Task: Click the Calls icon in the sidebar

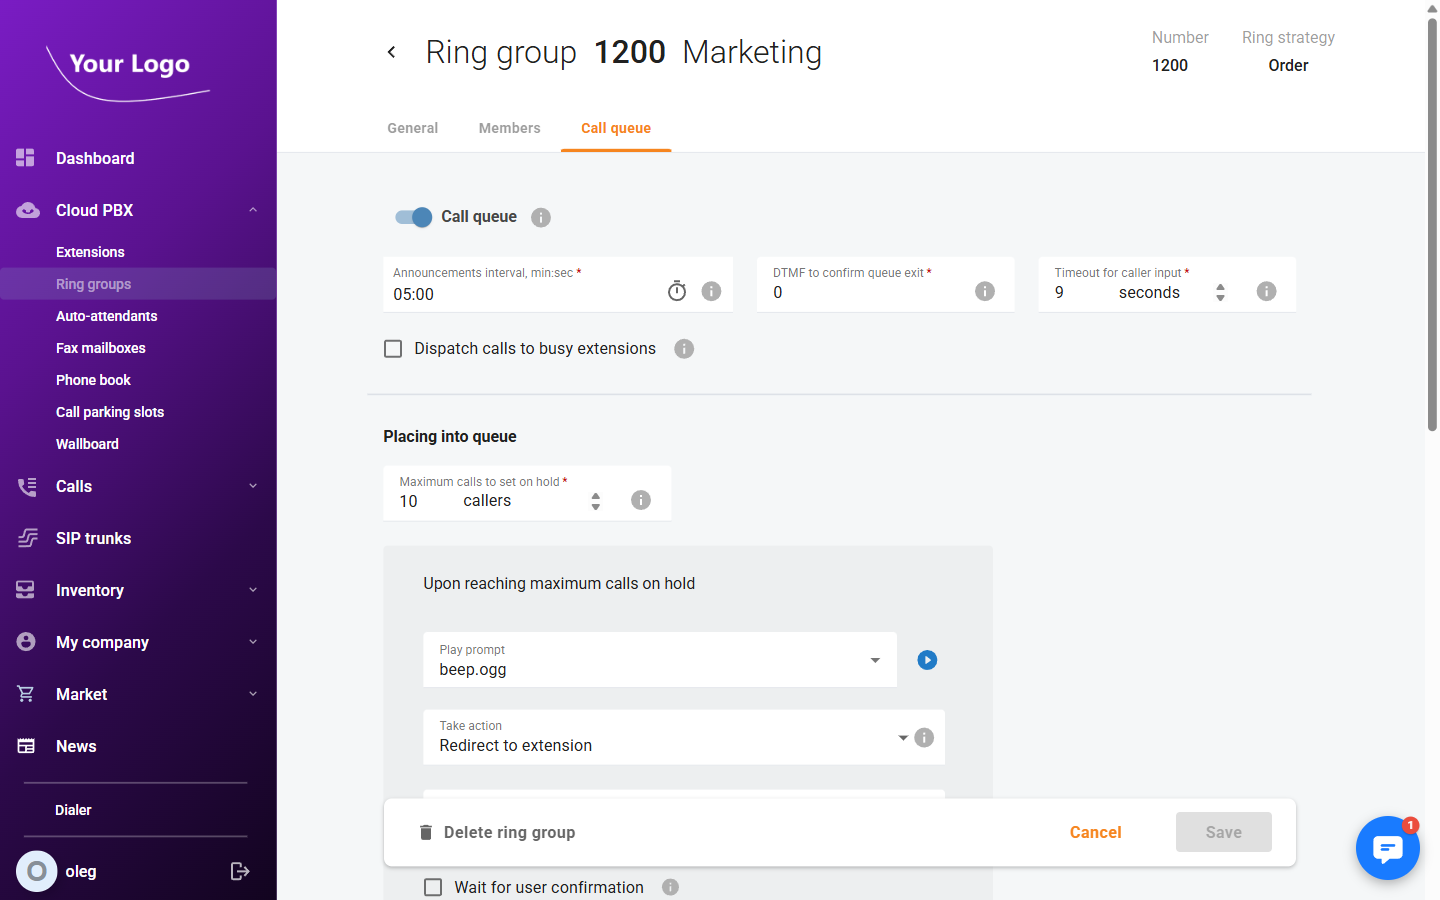Action: (x=26, y=486)
